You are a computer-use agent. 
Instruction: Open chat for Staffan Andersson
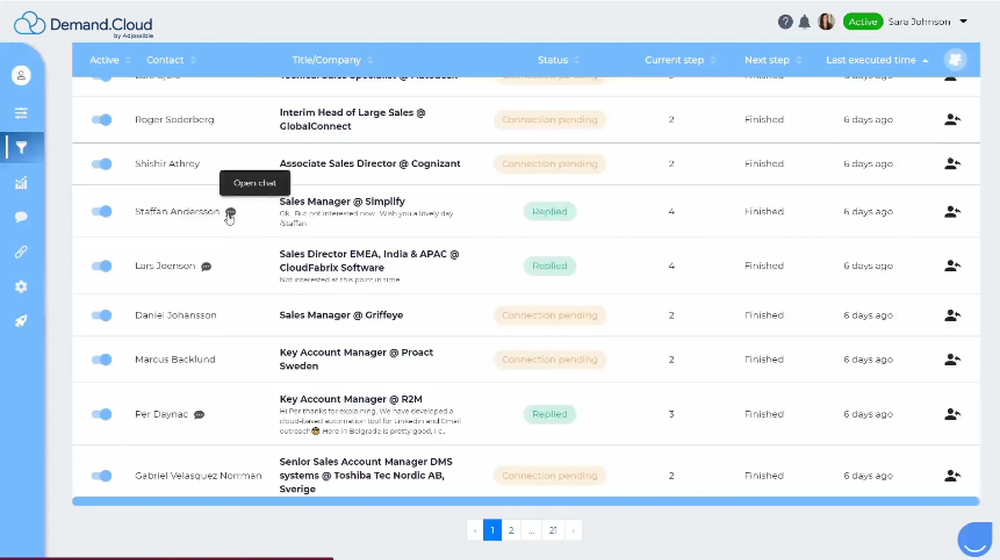[230, 212]
